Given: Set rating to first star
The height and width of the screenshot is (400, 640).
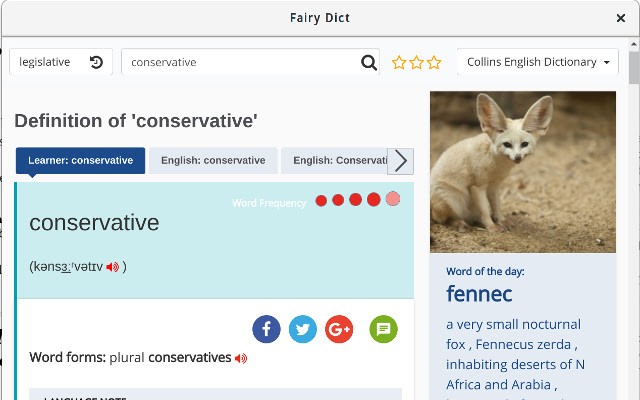Looking at the screenshot, I should click(x=399, y=63).
